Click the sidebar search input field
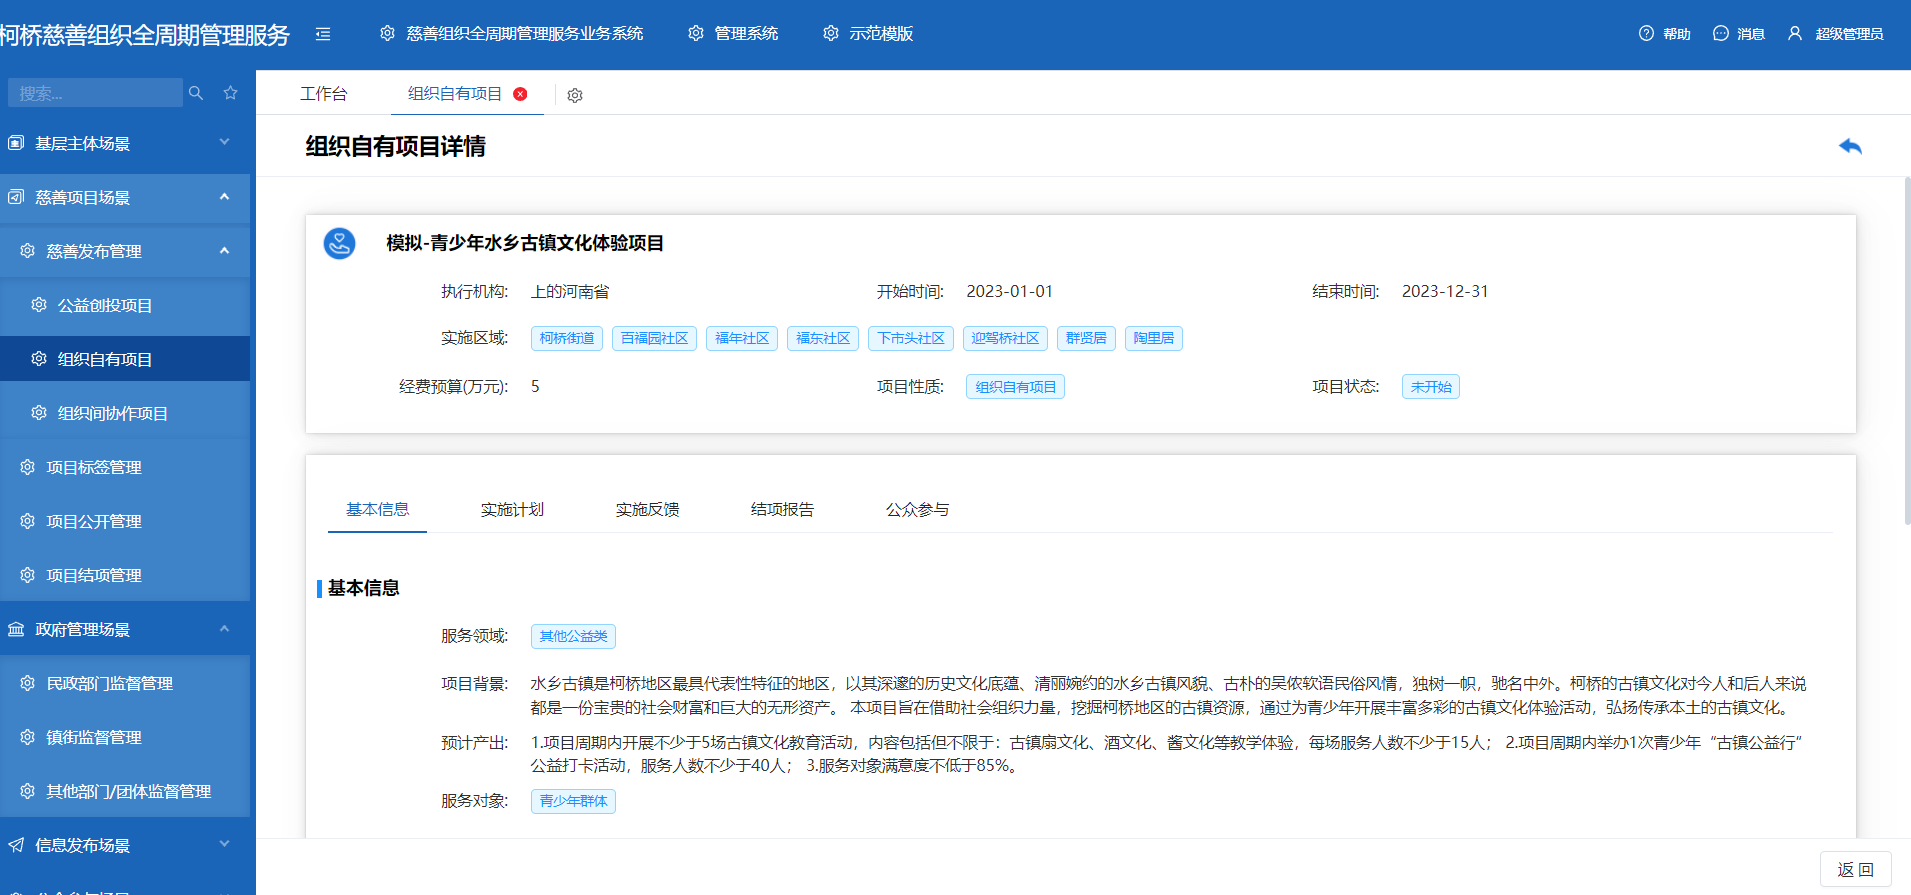The width and height of the screenshot is (1911, 895). point(95,93)
